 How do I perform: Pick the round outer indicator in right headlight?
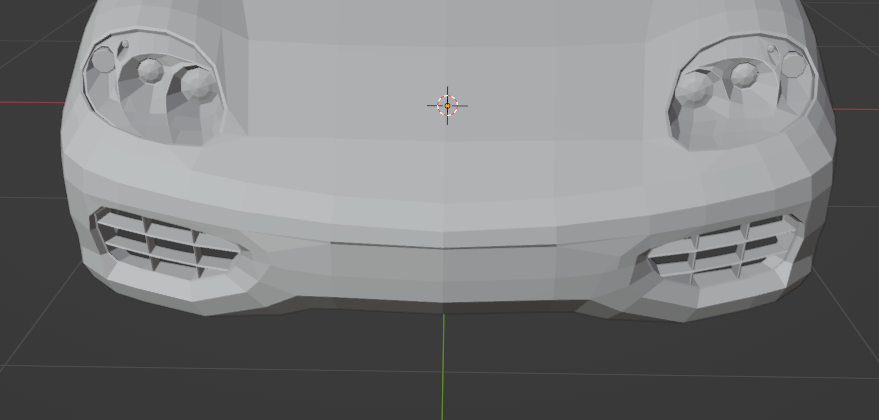coord(793,66)
